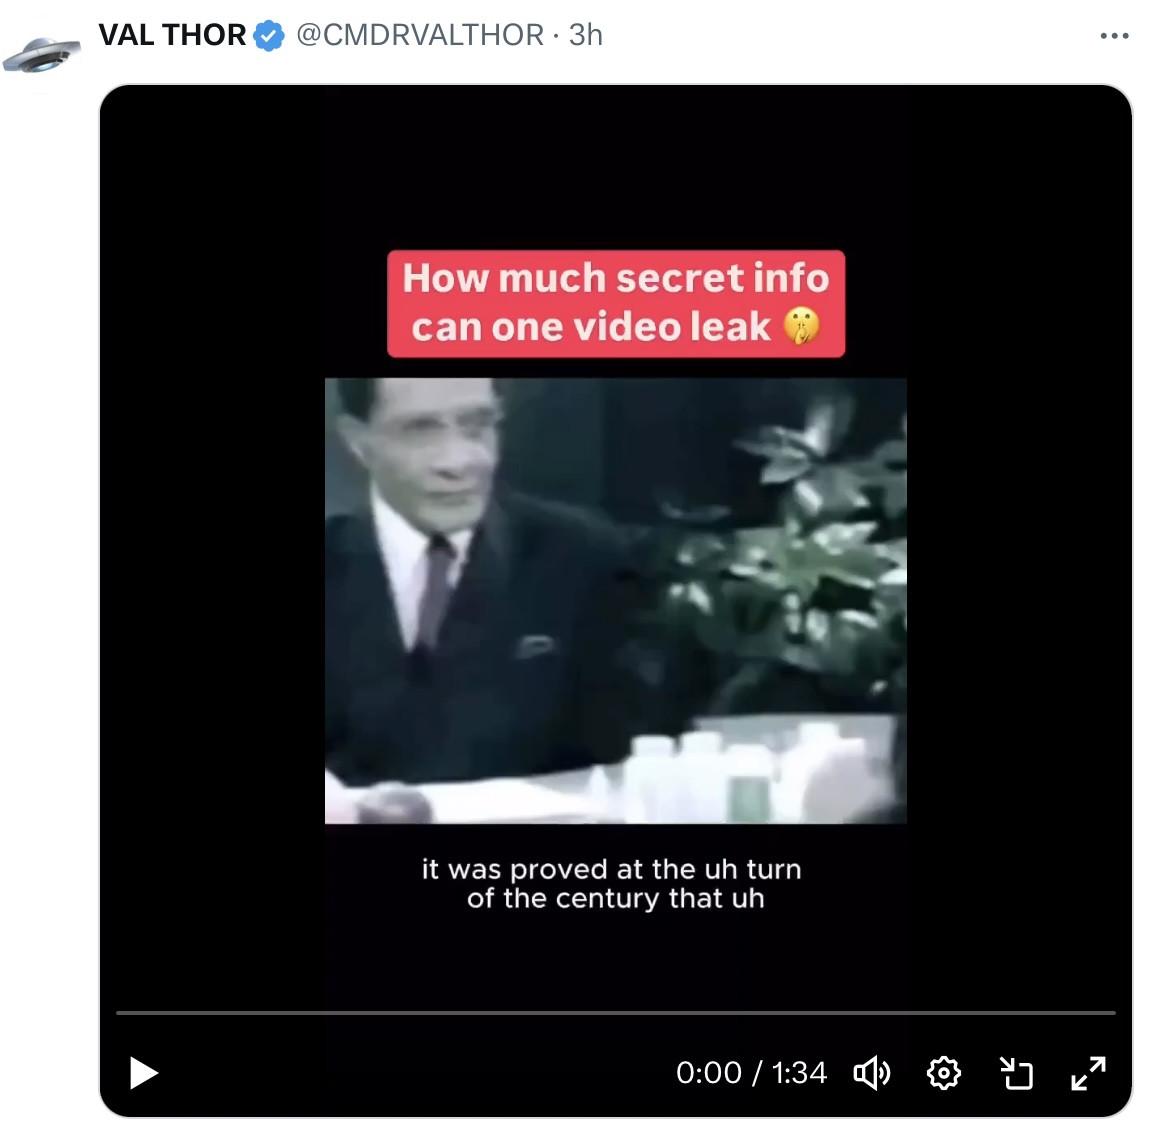
Task: Open the @CMDRVALTHOR handle link
Action: (420, 35)
